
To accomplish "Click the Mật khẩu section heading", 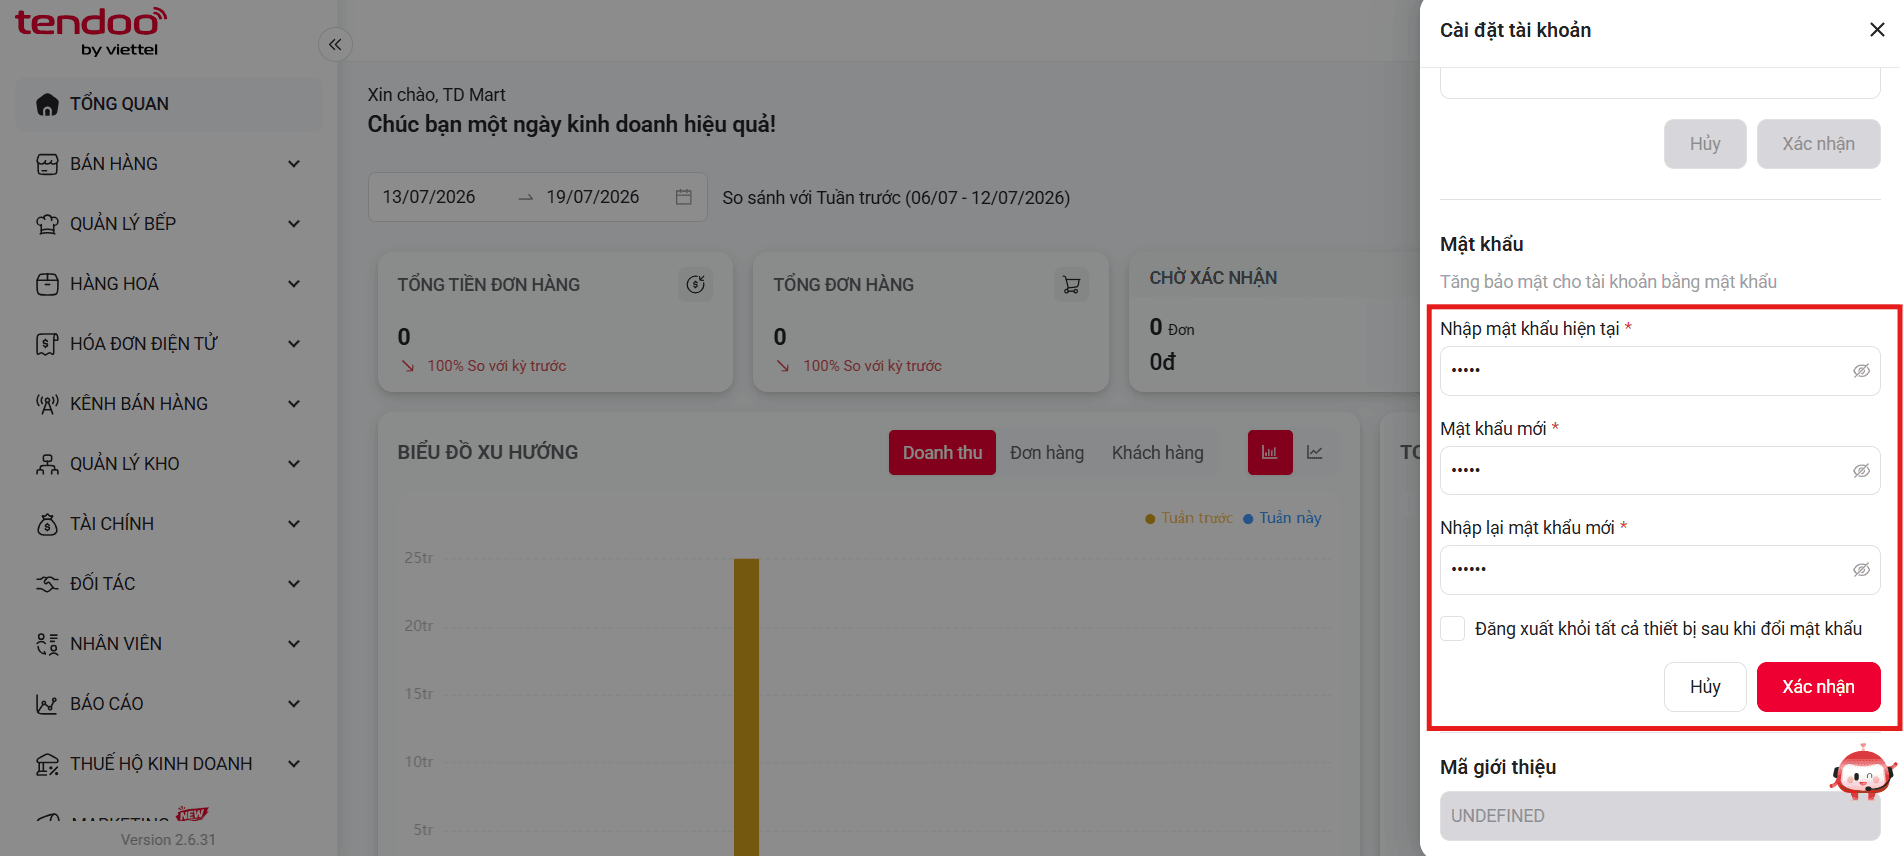I will 1482,244.
